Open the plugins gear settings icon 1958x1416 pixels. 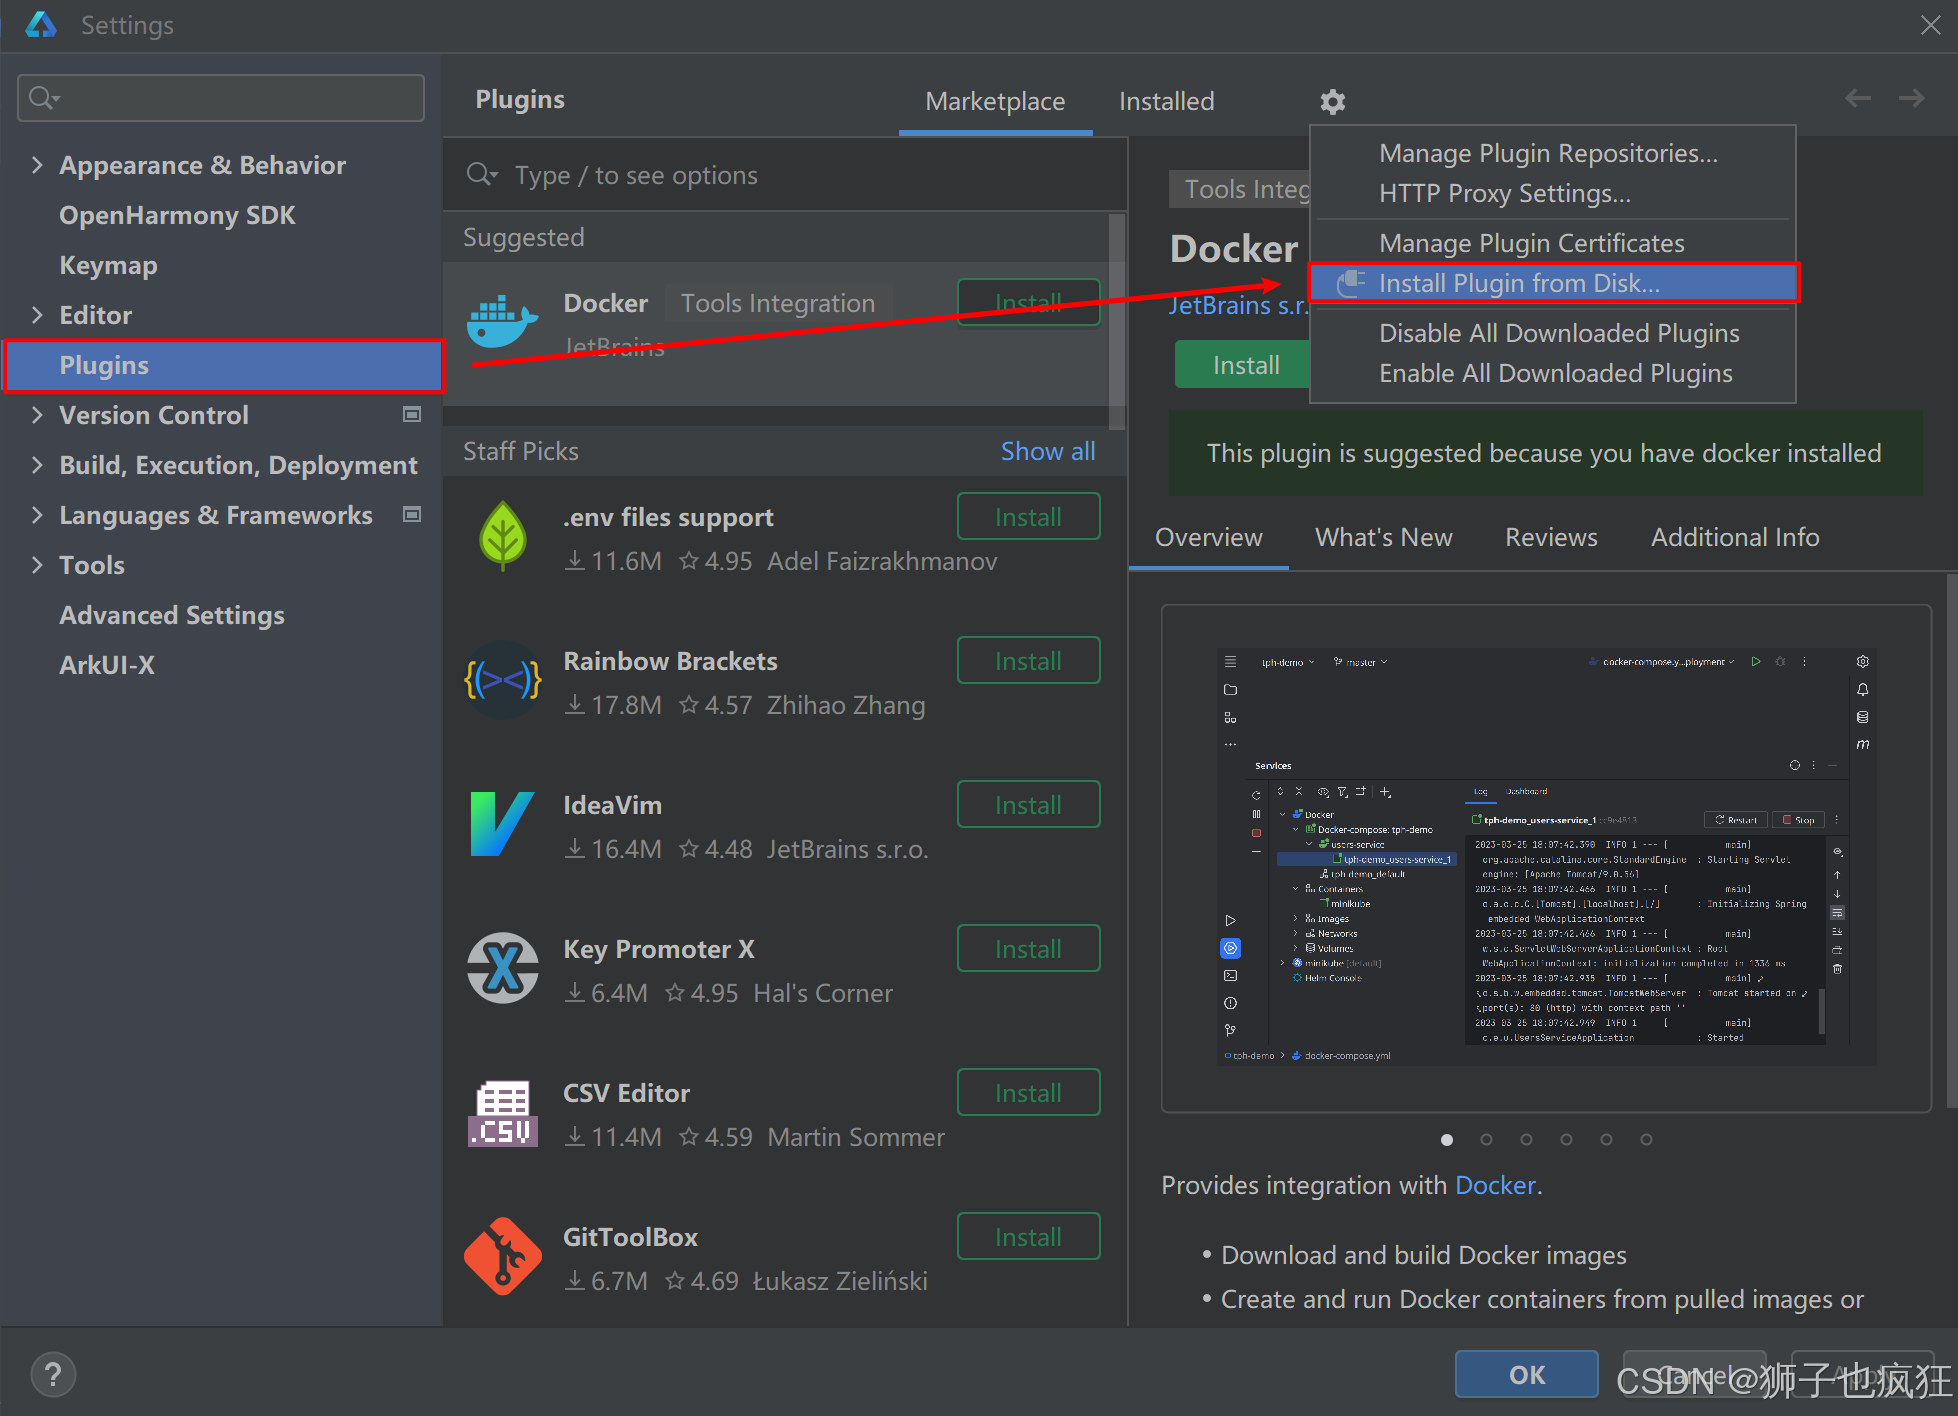1332,102
